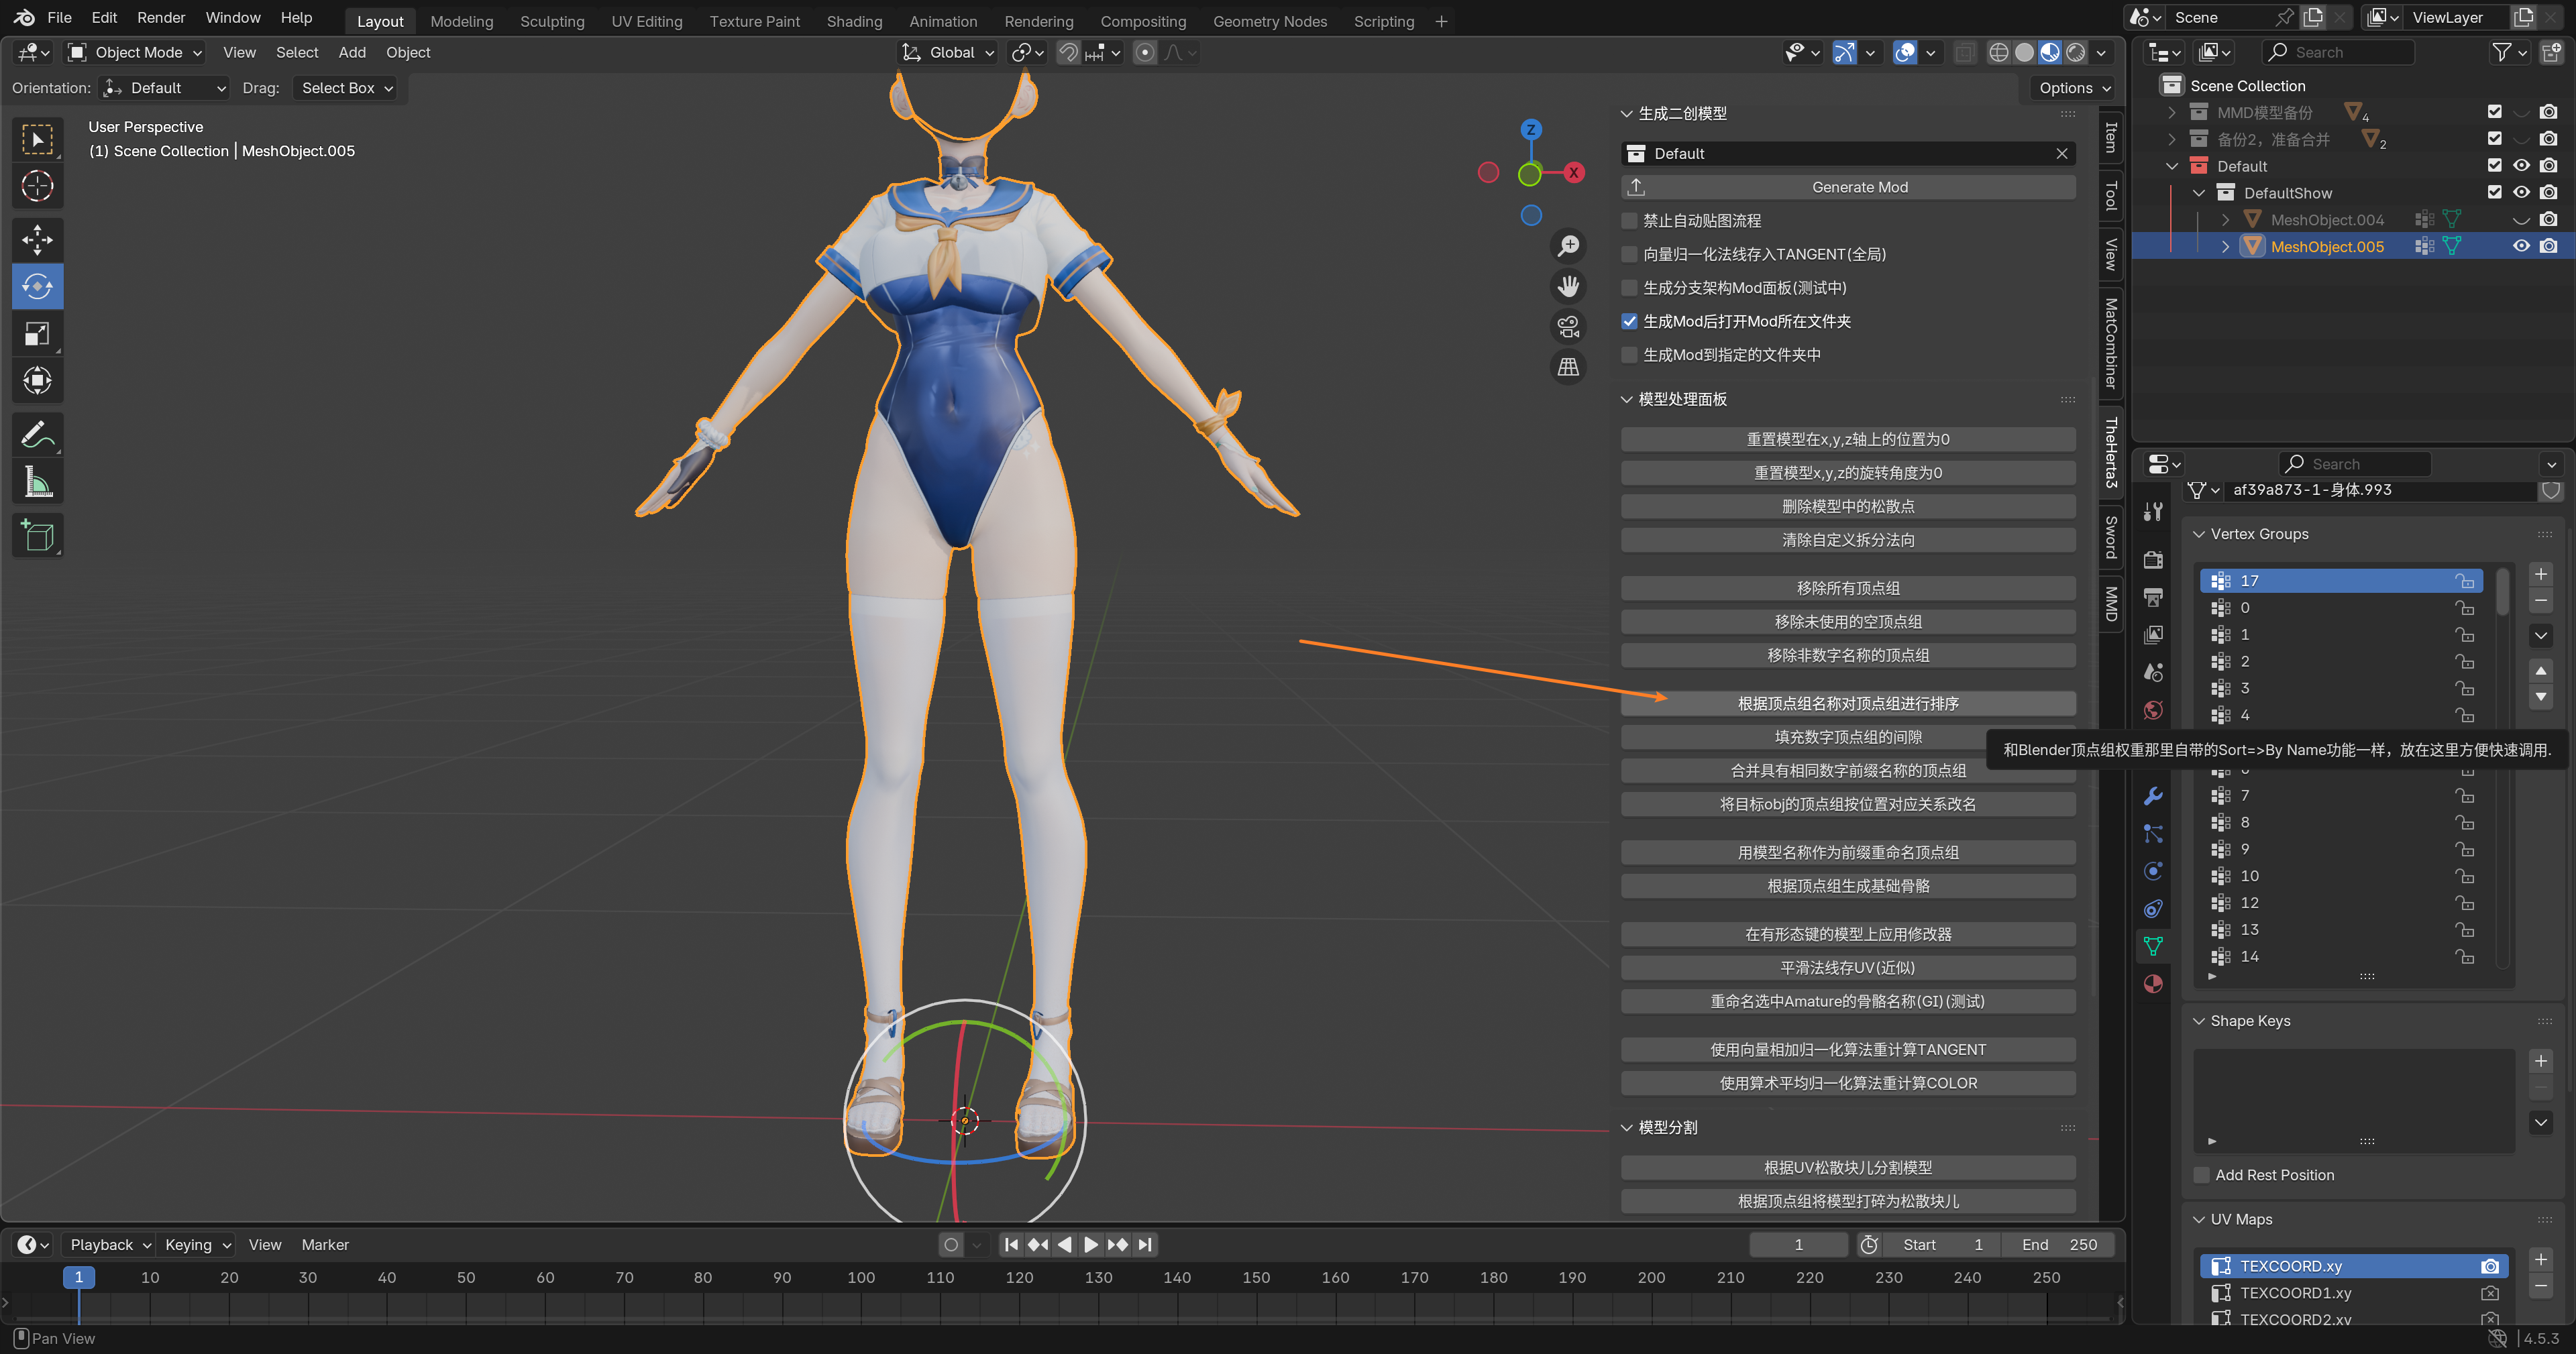
Task: Add a new vertex group with plus
Action: [2540, 574]
